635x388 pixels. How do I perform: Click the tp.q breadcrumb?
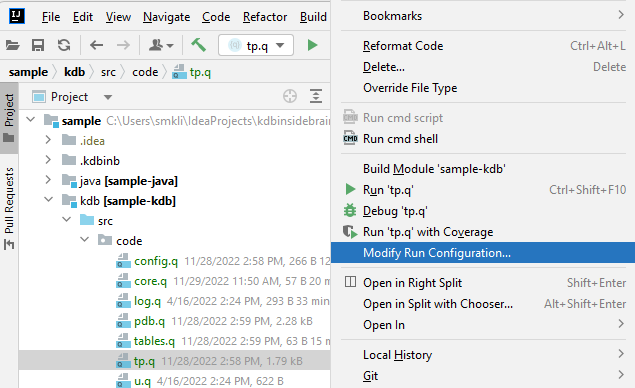(x=192, y=72)
